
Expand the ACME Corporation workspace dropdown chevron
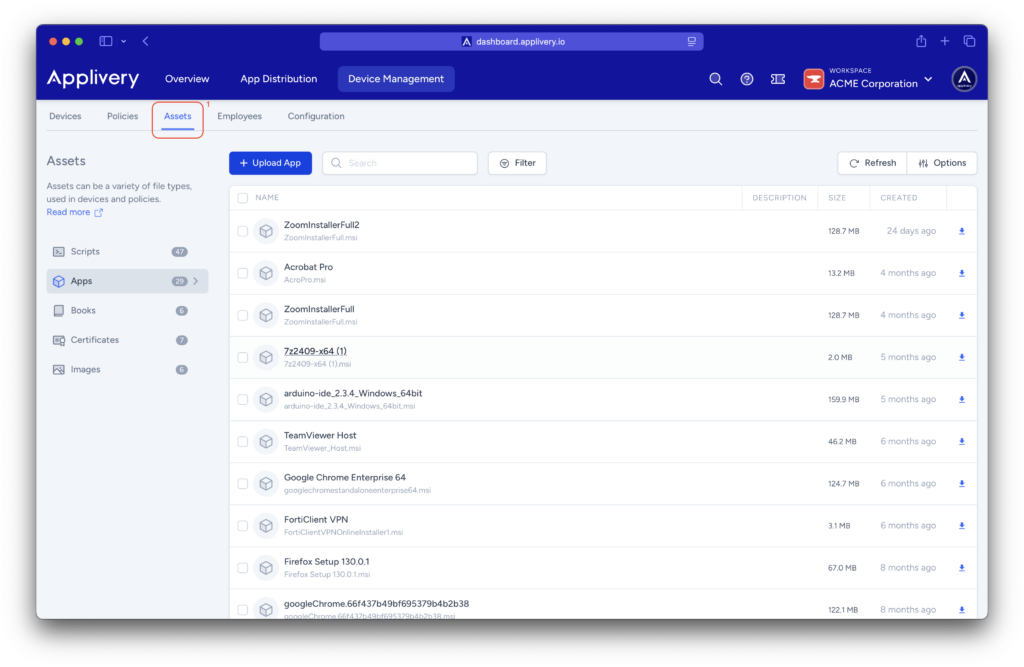point(928,80)
